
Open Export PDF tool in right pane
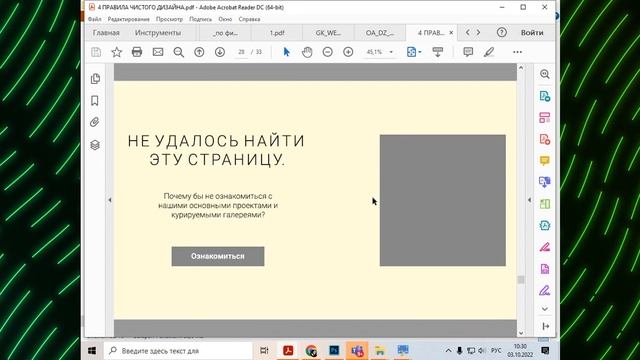[544, 96]
